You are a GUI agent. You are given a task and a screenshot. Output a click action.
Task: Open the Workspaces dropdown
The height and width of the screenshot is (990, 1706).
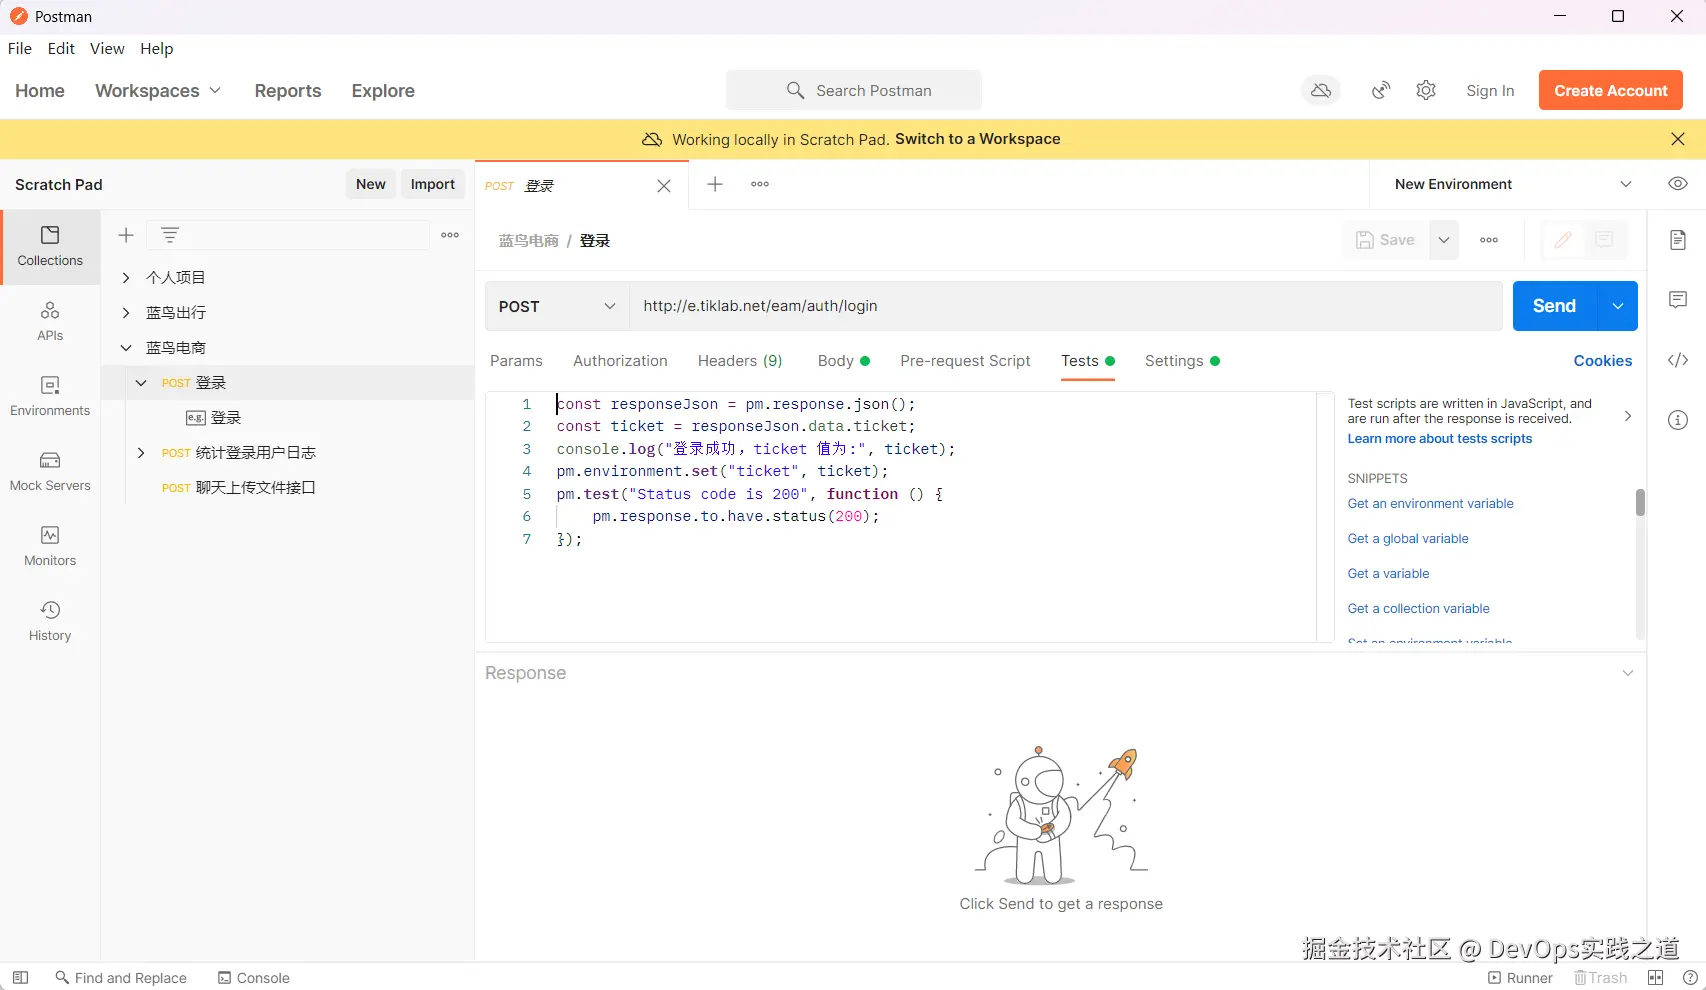coord(158,91)
